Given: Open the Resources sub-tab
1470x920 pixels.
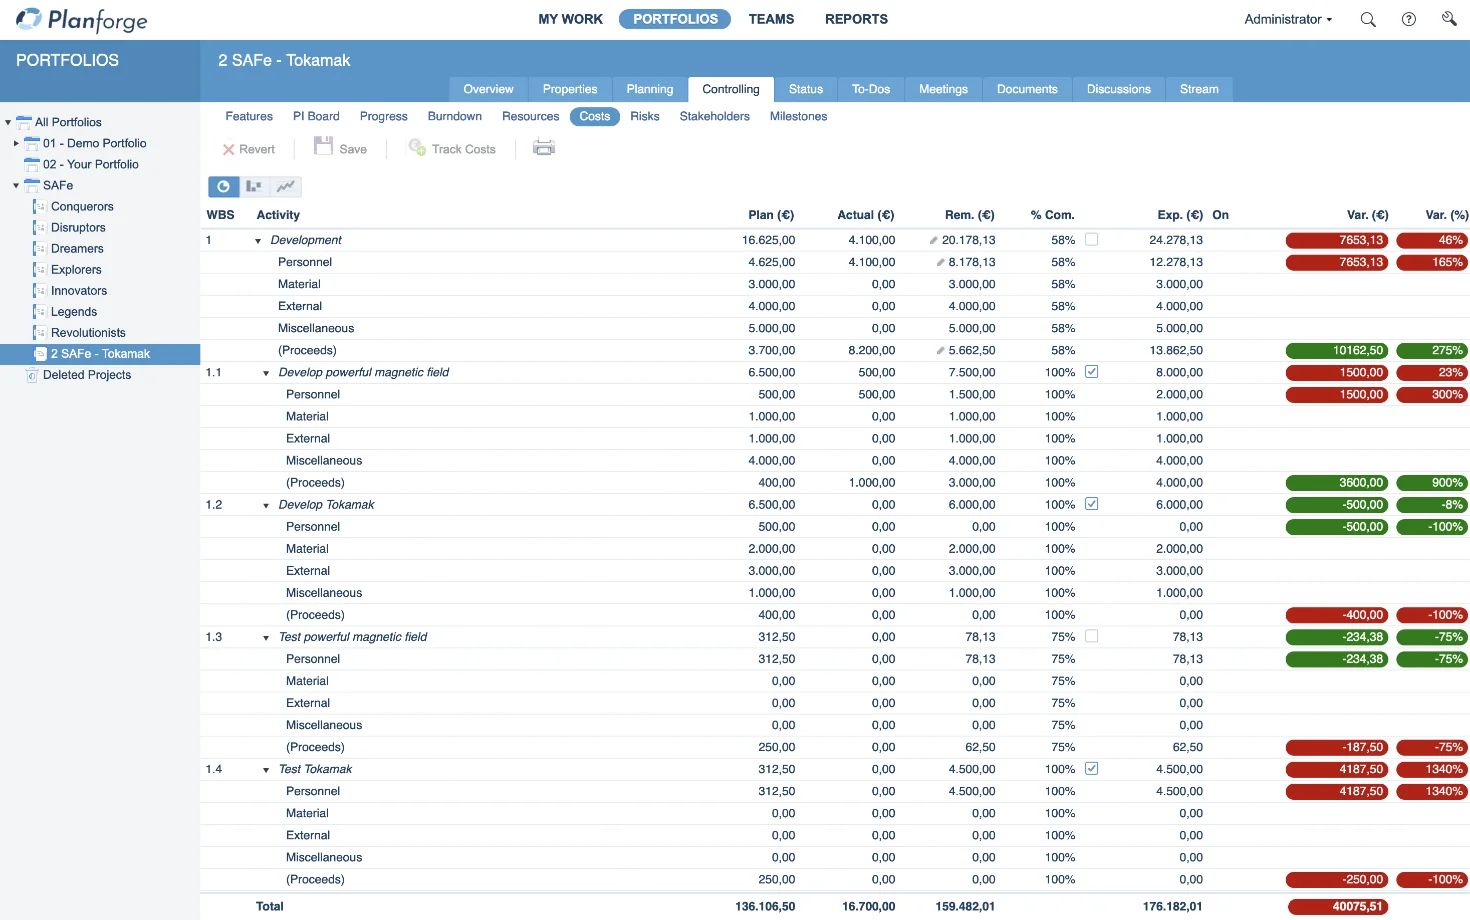Looking at the screenshot, I should [531, 116].
